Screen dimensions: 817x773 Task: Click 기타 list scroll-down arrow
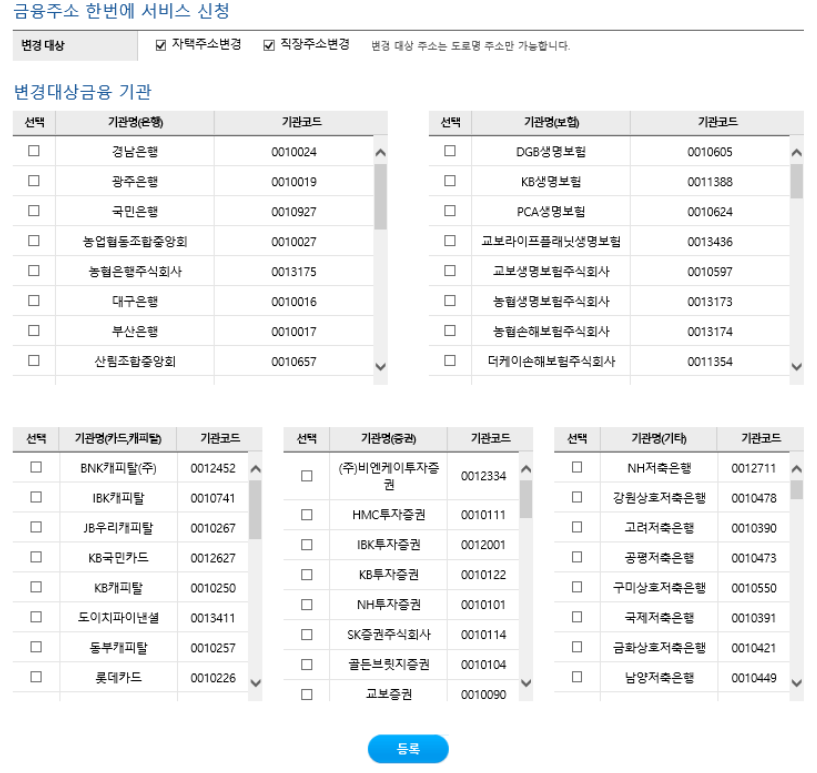tap(797, 683)
